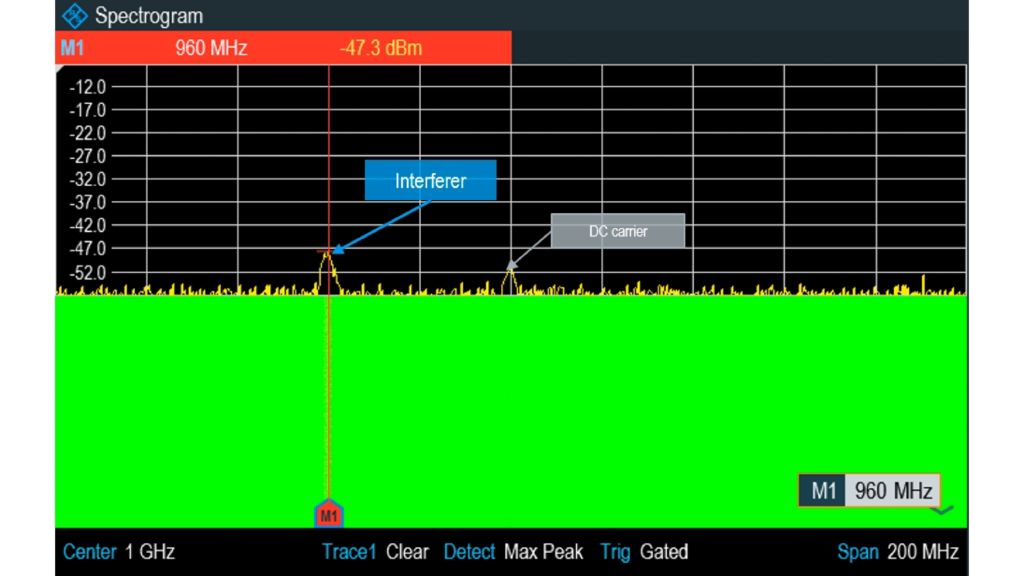This screenshot has width=1024, height=576.
Task: Toggle the Trig Gated setting
Action: pyautogui.click(x=668, y=551)
